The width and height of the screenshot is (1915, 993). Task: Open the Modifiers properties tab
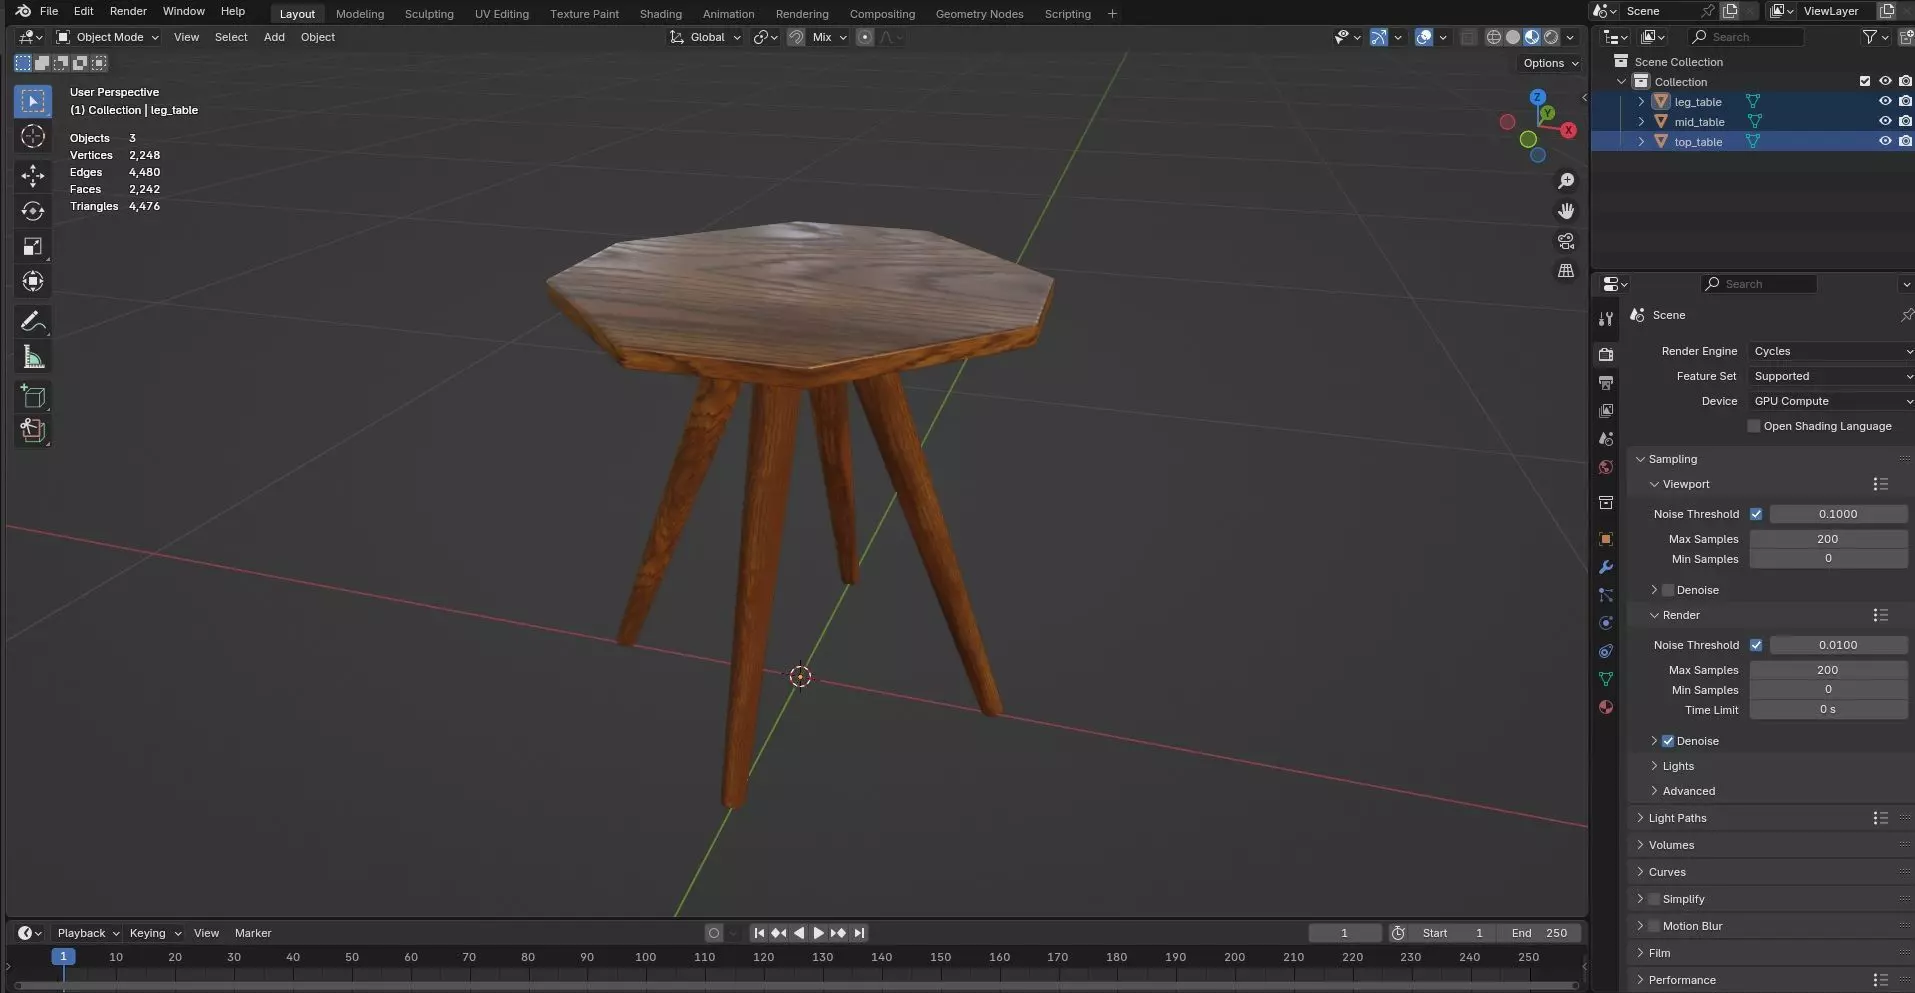click(x=1606, y=567)
